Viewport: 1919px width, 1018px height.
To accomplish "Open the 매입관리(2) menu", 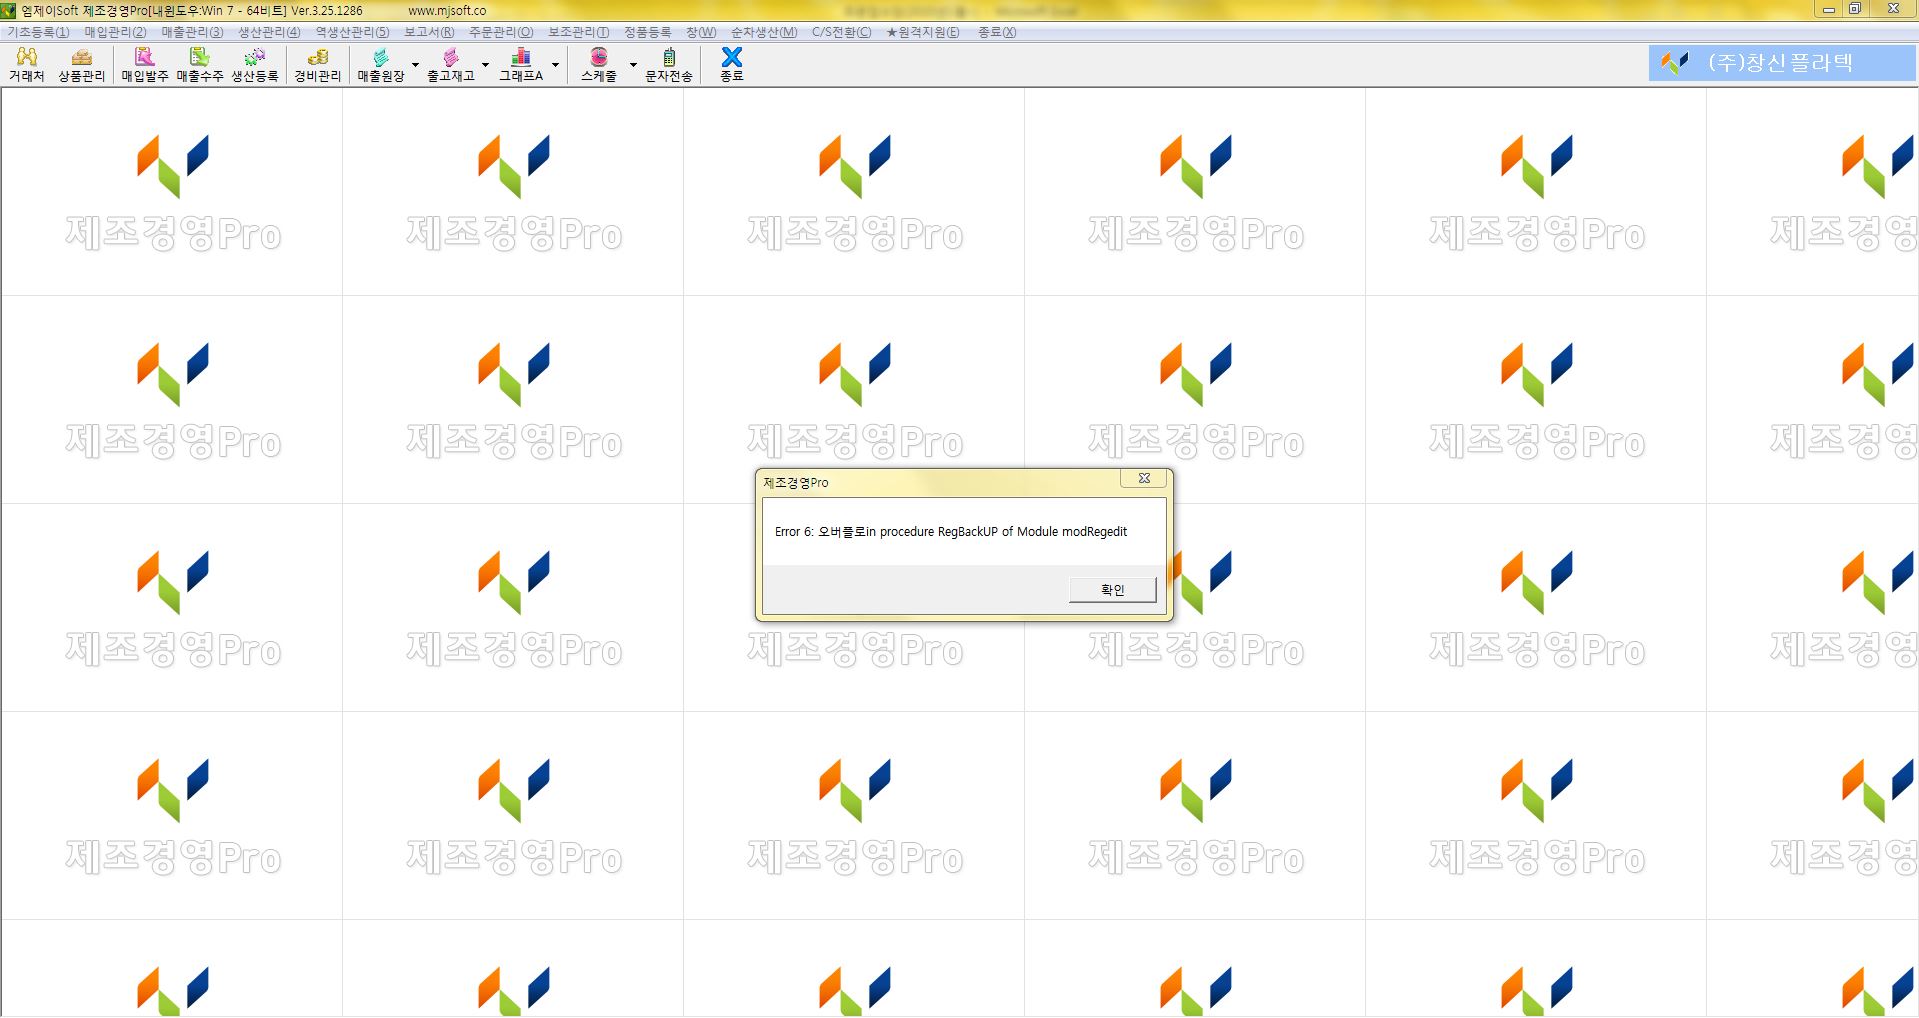I will click(x=115, y=32).
